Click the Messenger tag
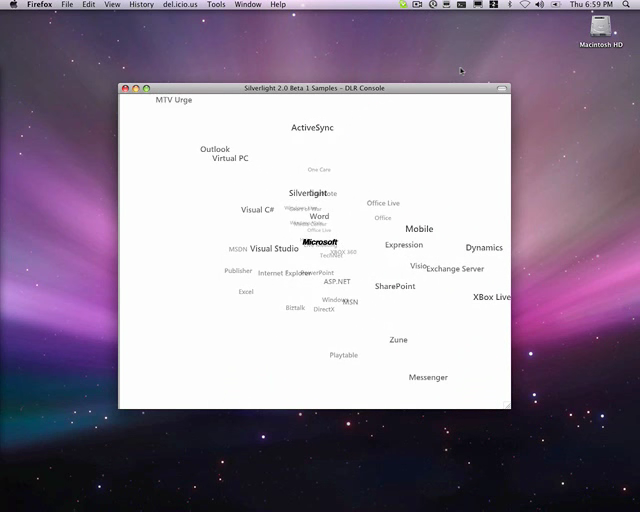This screenshot has width=640, height=512. coord(428,378)
